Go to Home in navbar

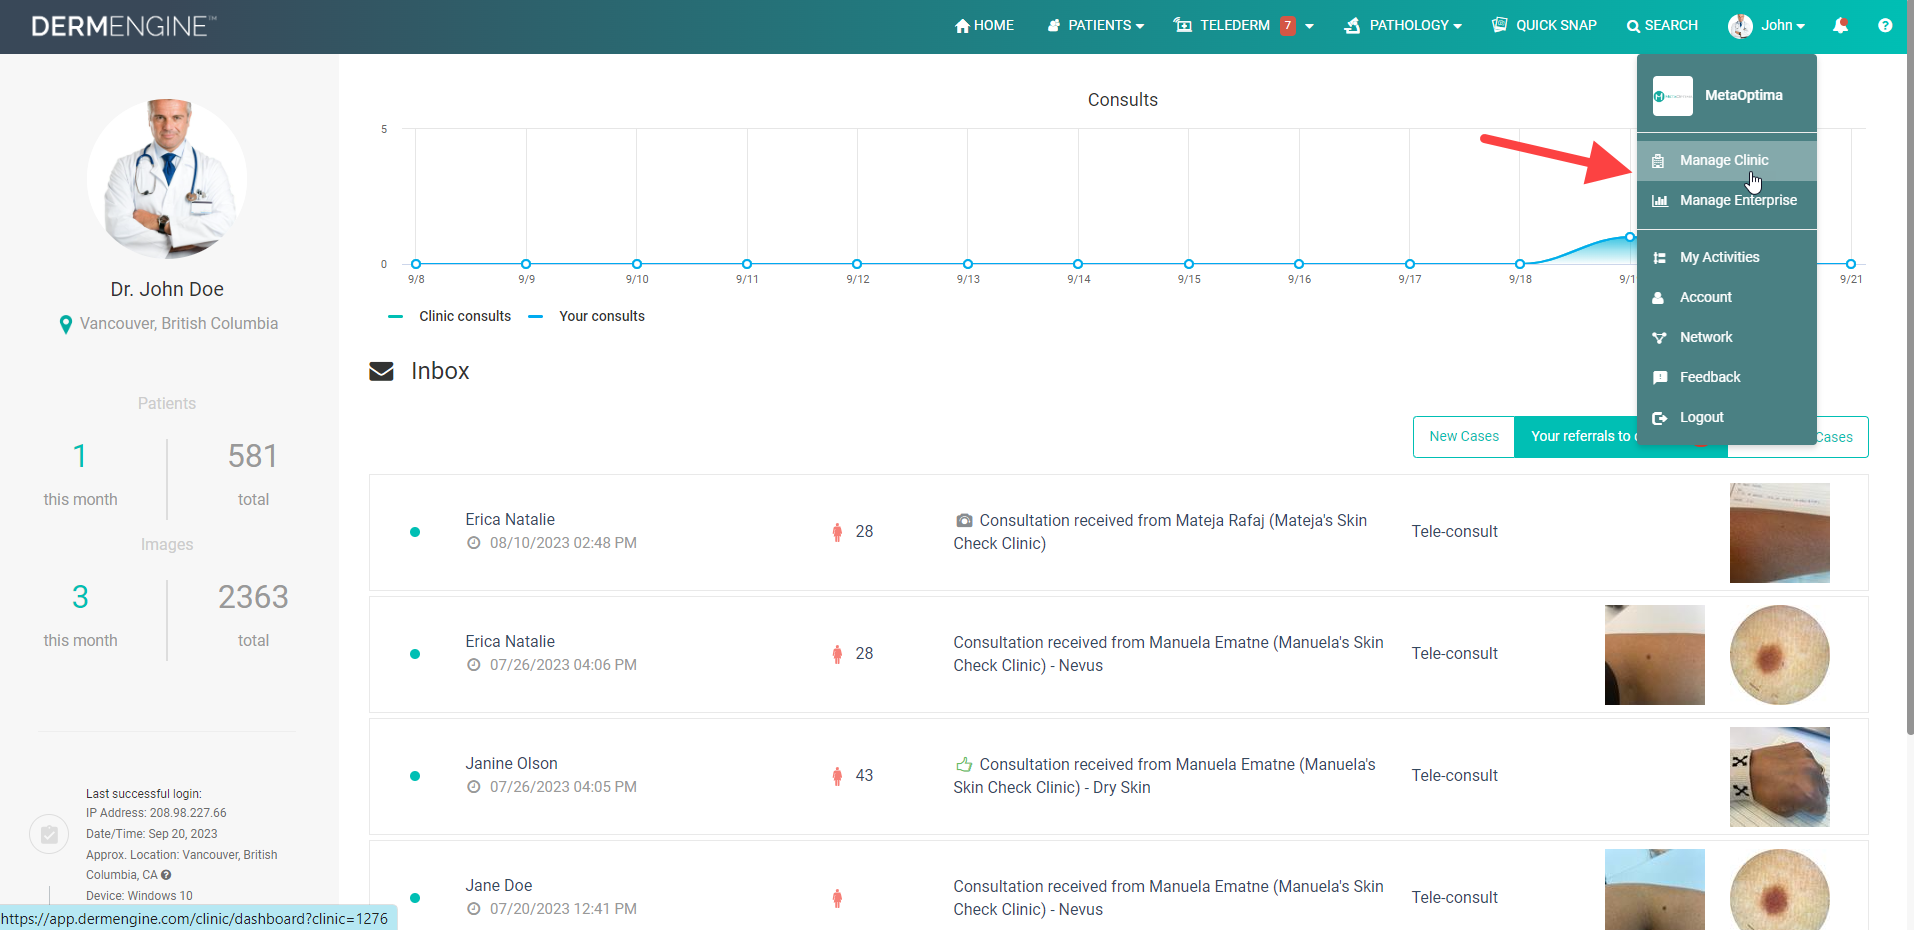click(984, 26)
